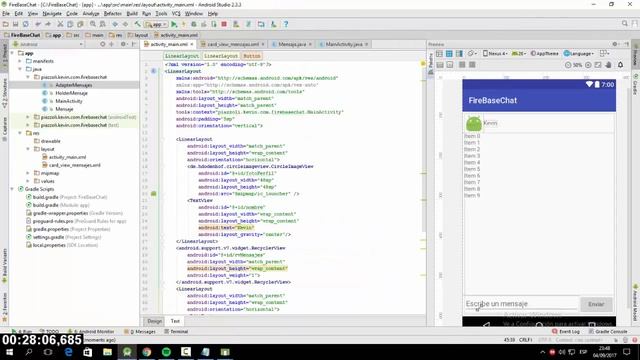
Task: Click the Debug app bug icon
Action: [x=194, y=24]
